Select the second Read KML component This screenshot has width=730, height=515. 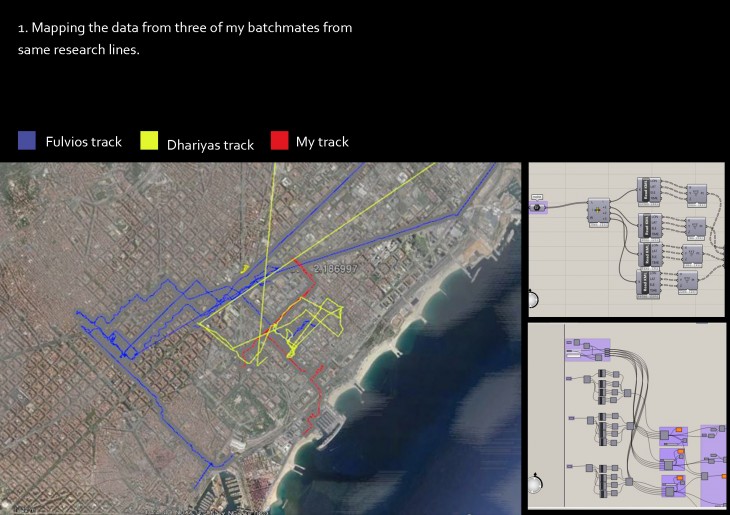[x=647, y=224]
